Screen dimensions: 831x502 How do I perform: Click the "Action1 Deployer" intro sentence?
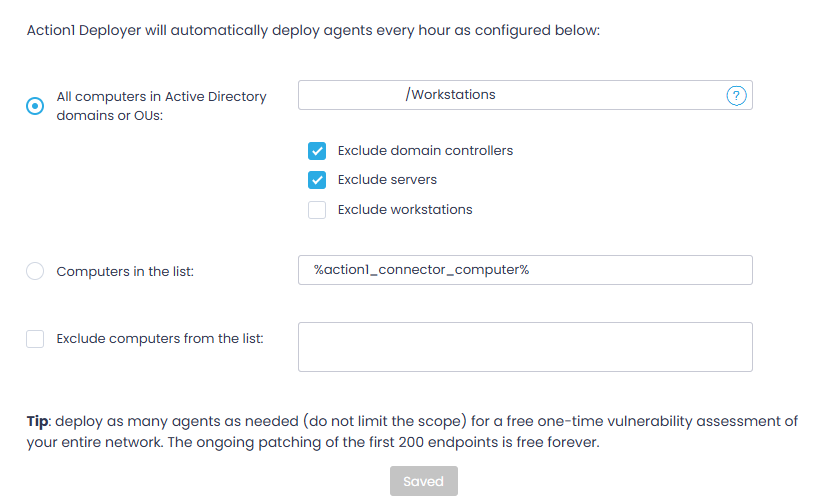(x=312, y=31)
